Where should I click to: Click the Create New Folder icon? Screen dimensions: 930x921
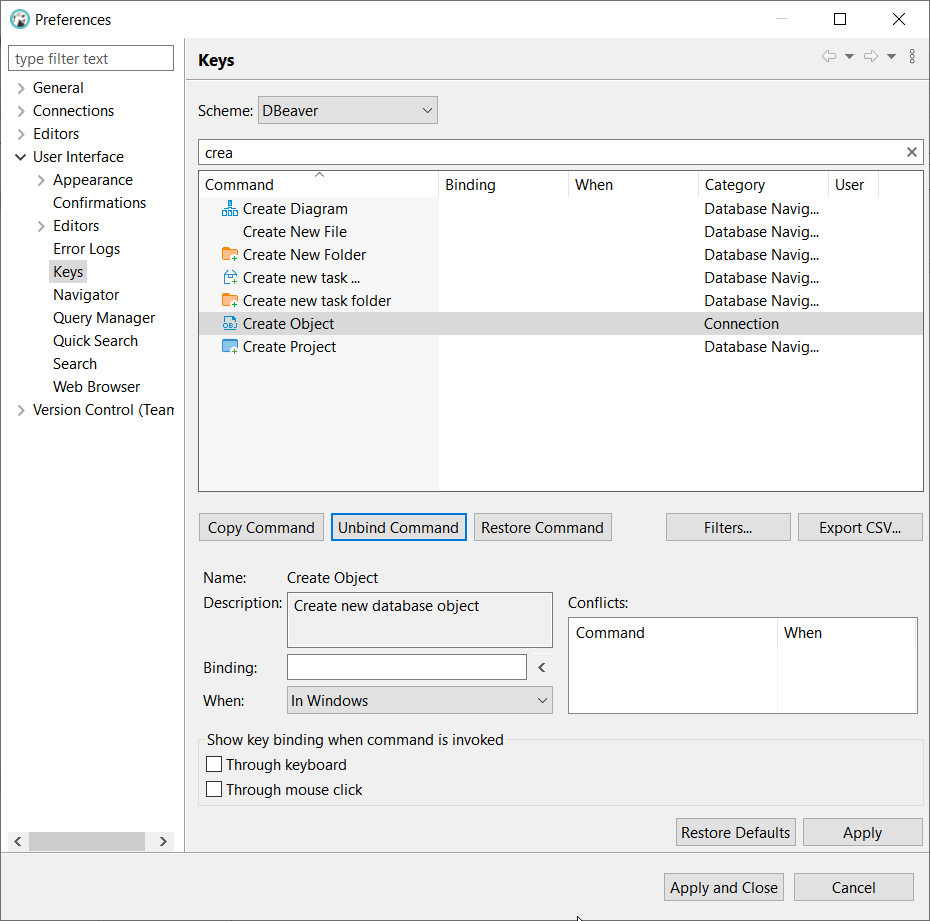pos(232,254)
